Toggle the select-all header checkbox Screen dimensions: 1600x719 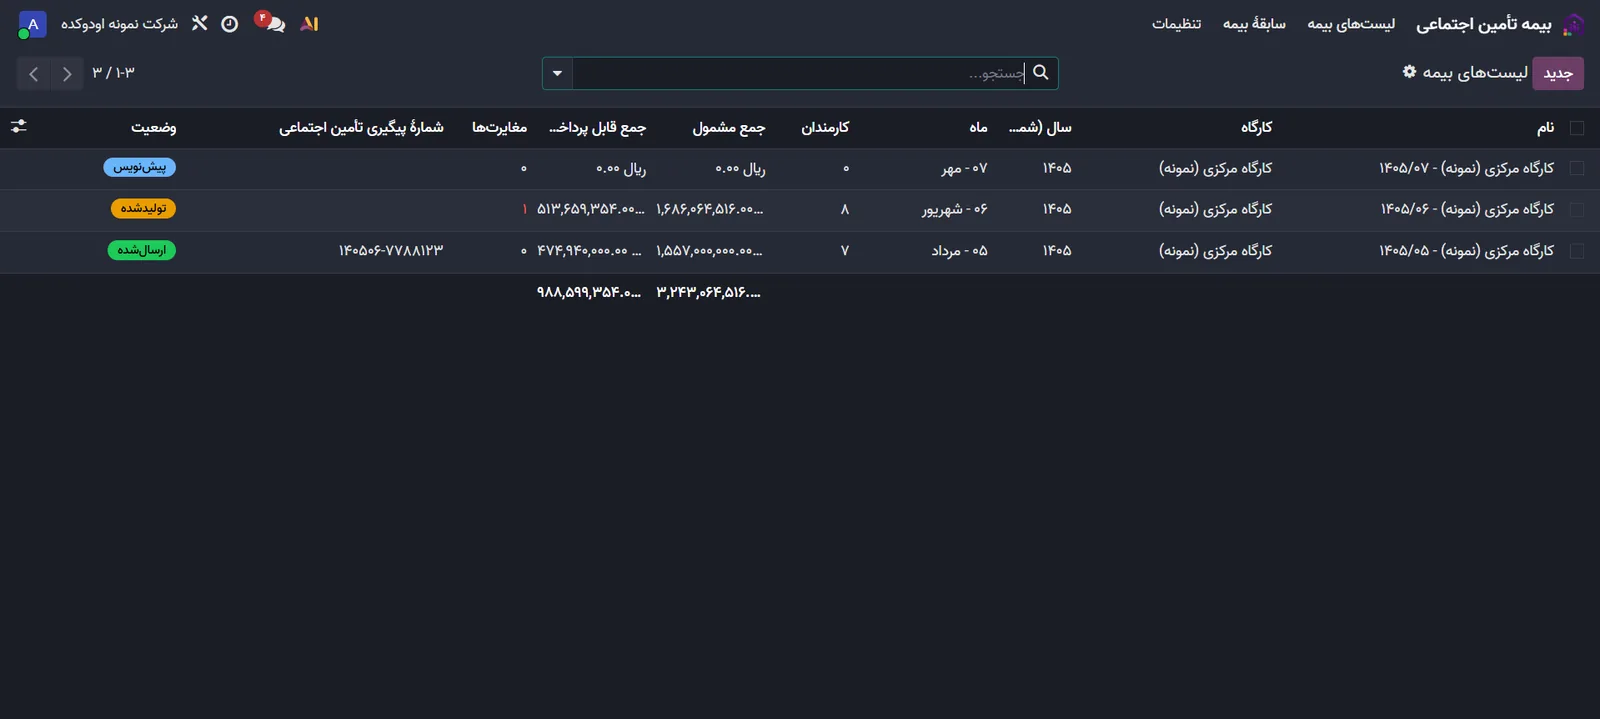click(x=1577, y=128)
